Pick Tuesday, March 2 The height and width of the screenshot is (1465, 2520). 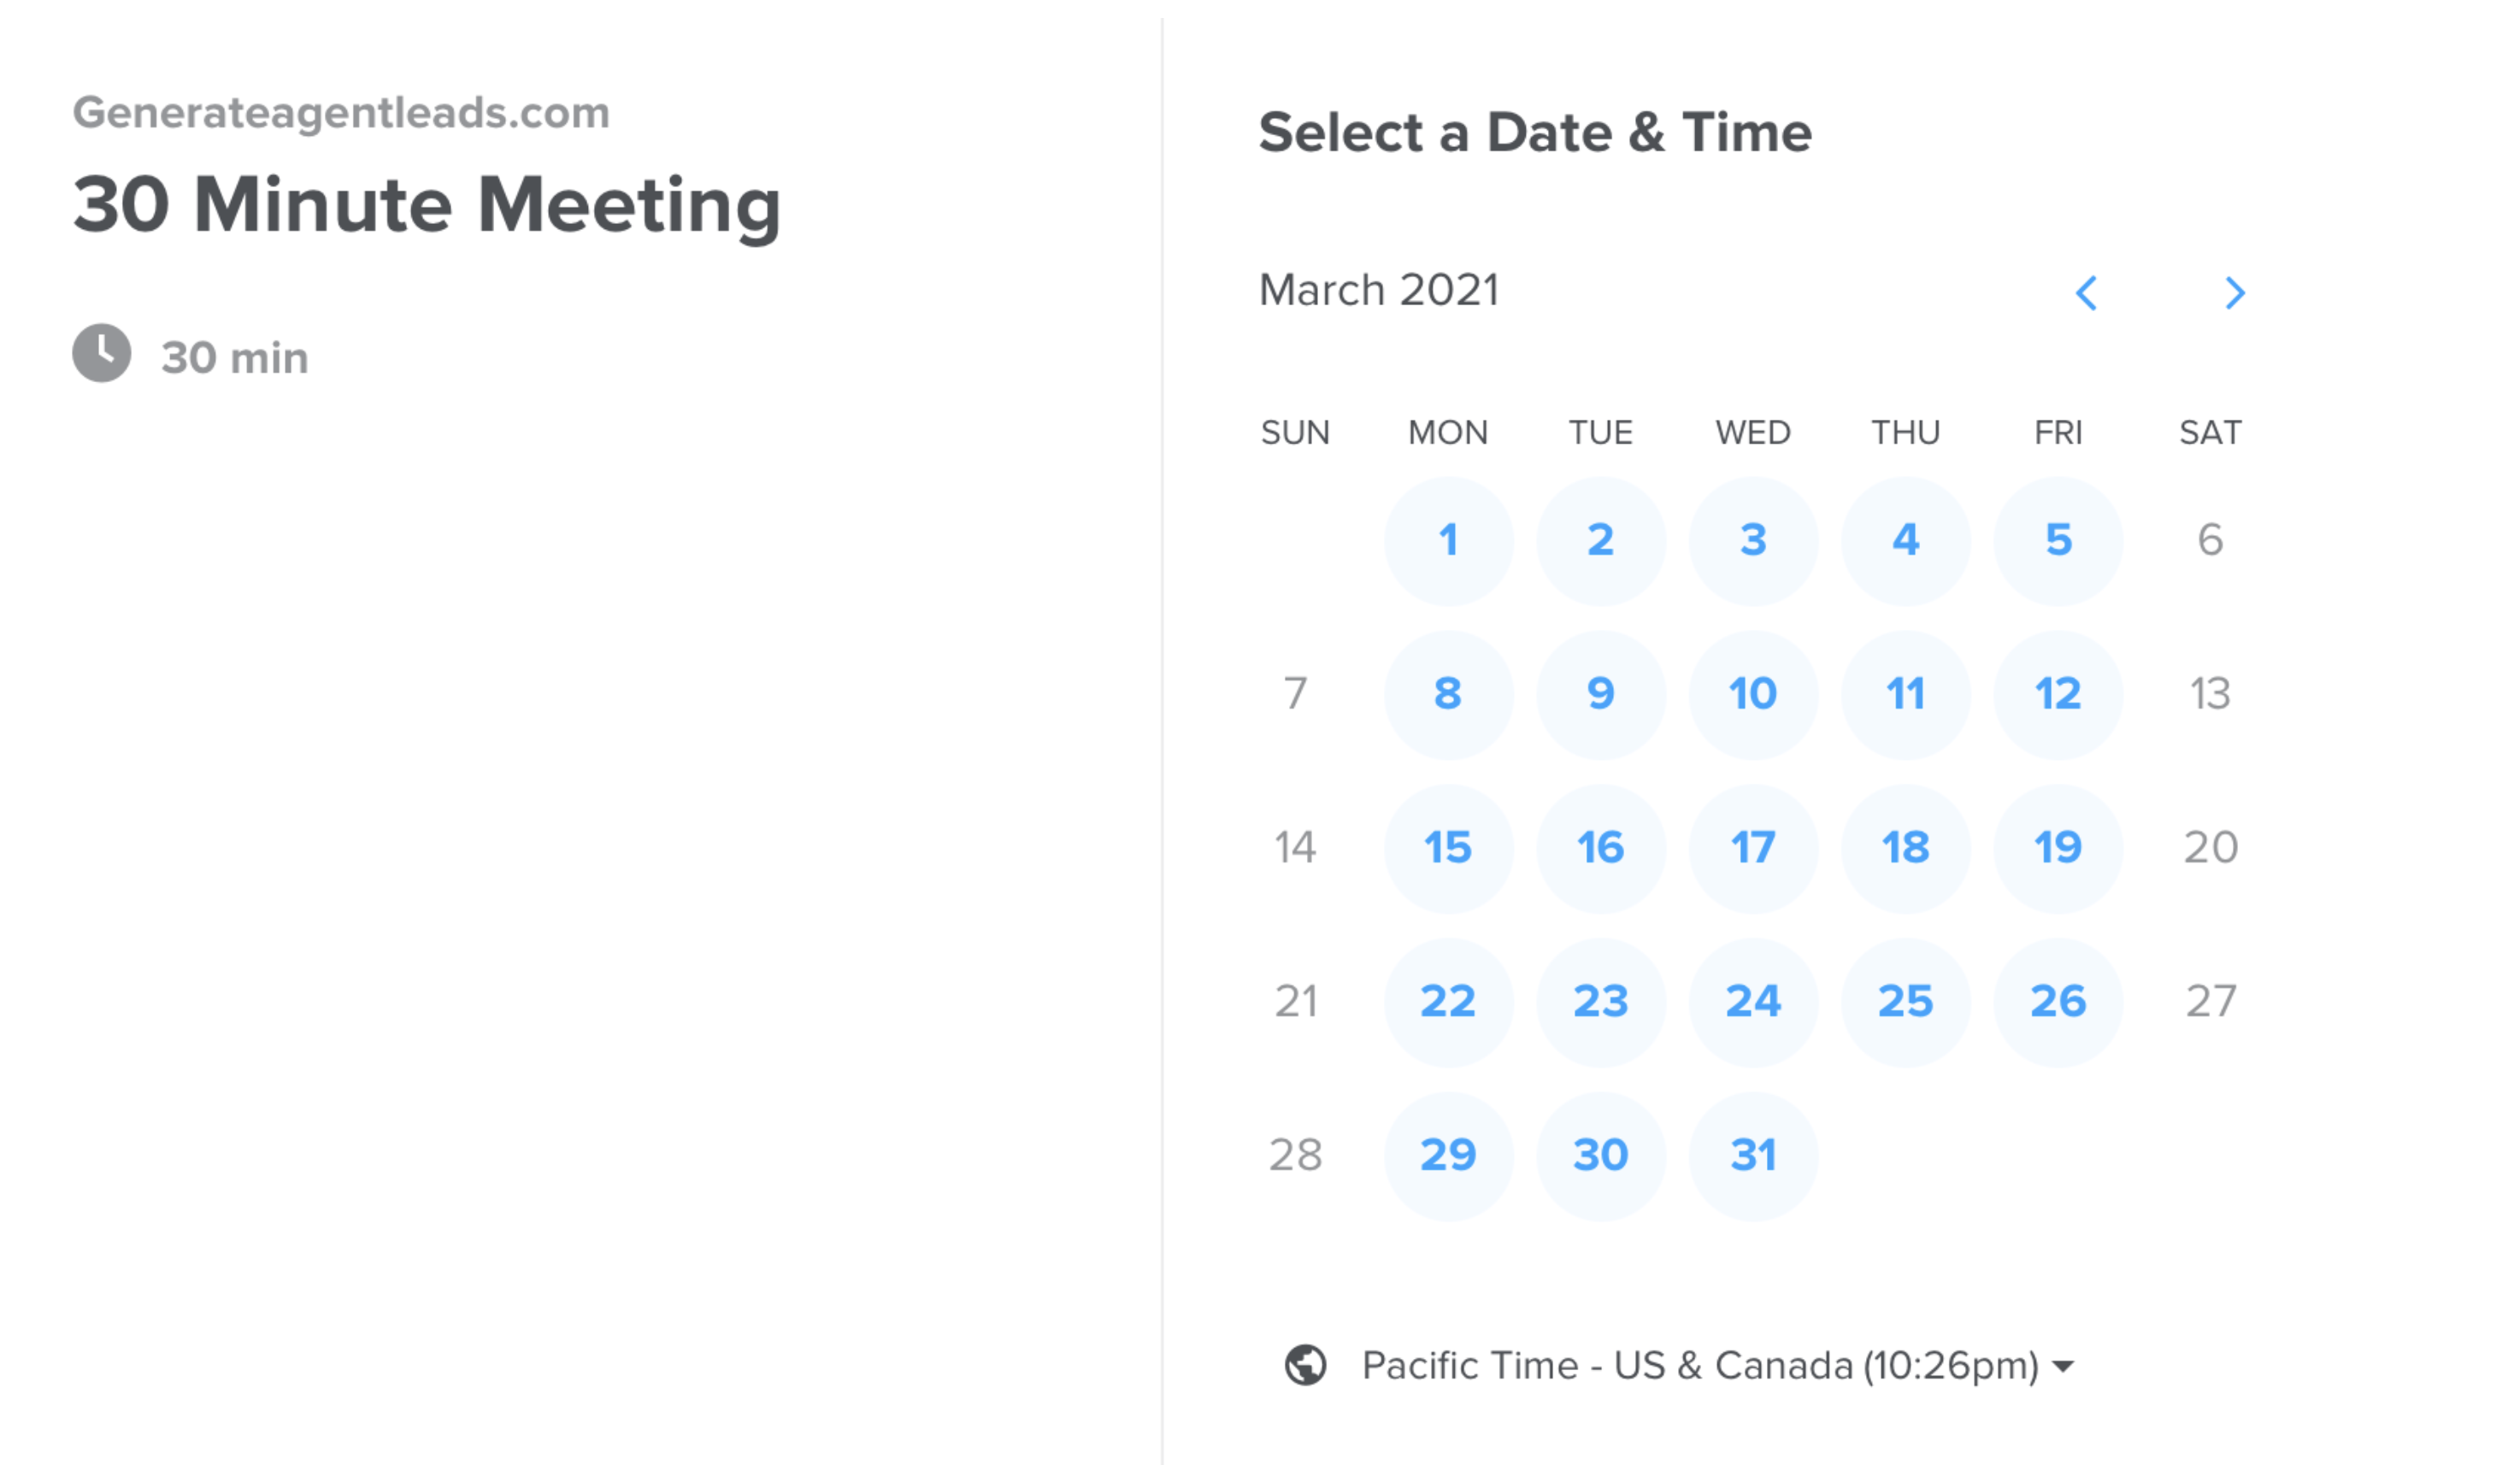tap(1600, 541)
